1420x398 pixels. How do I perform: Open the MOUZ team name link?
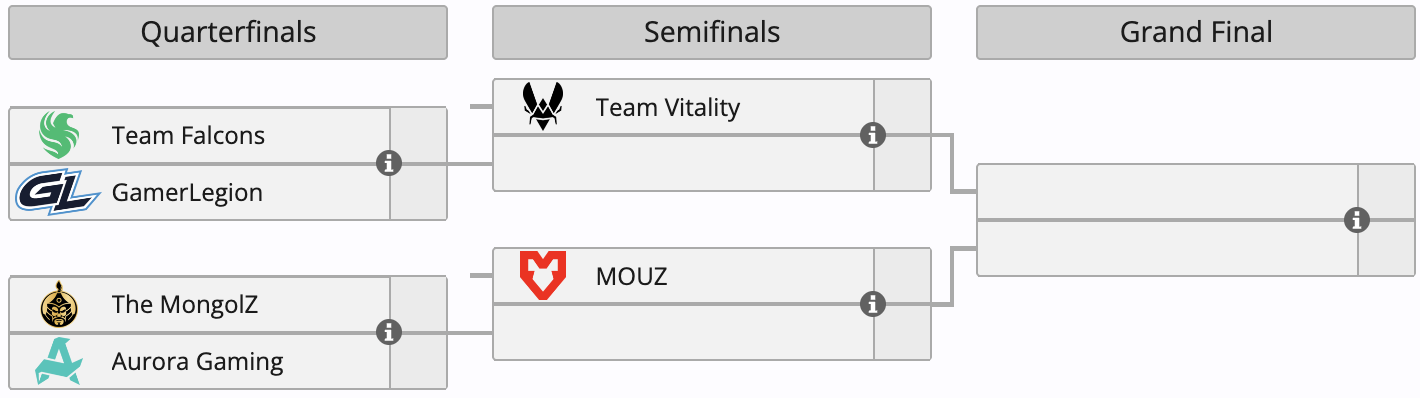pyautogui.click(x=631, y=275)
